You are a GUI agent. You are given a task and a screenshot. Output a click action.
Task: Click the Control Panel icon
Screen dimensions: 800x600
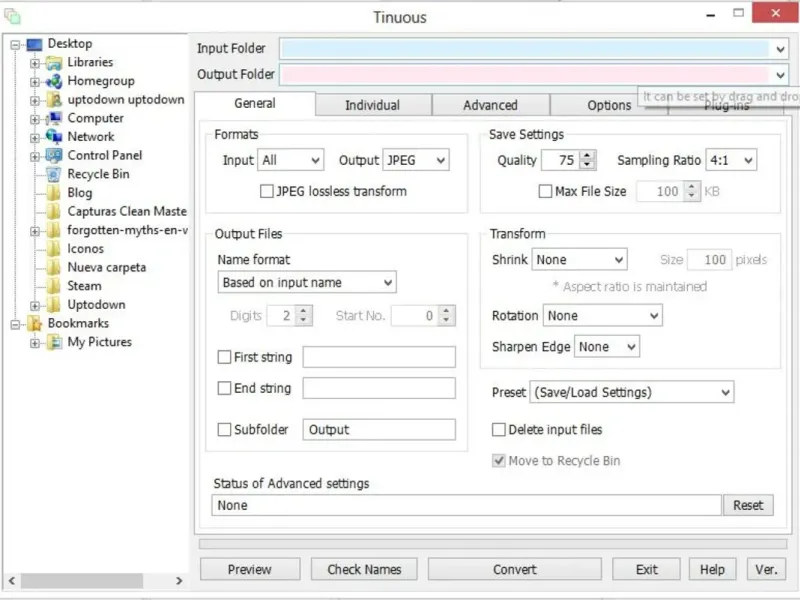point(54,156)
